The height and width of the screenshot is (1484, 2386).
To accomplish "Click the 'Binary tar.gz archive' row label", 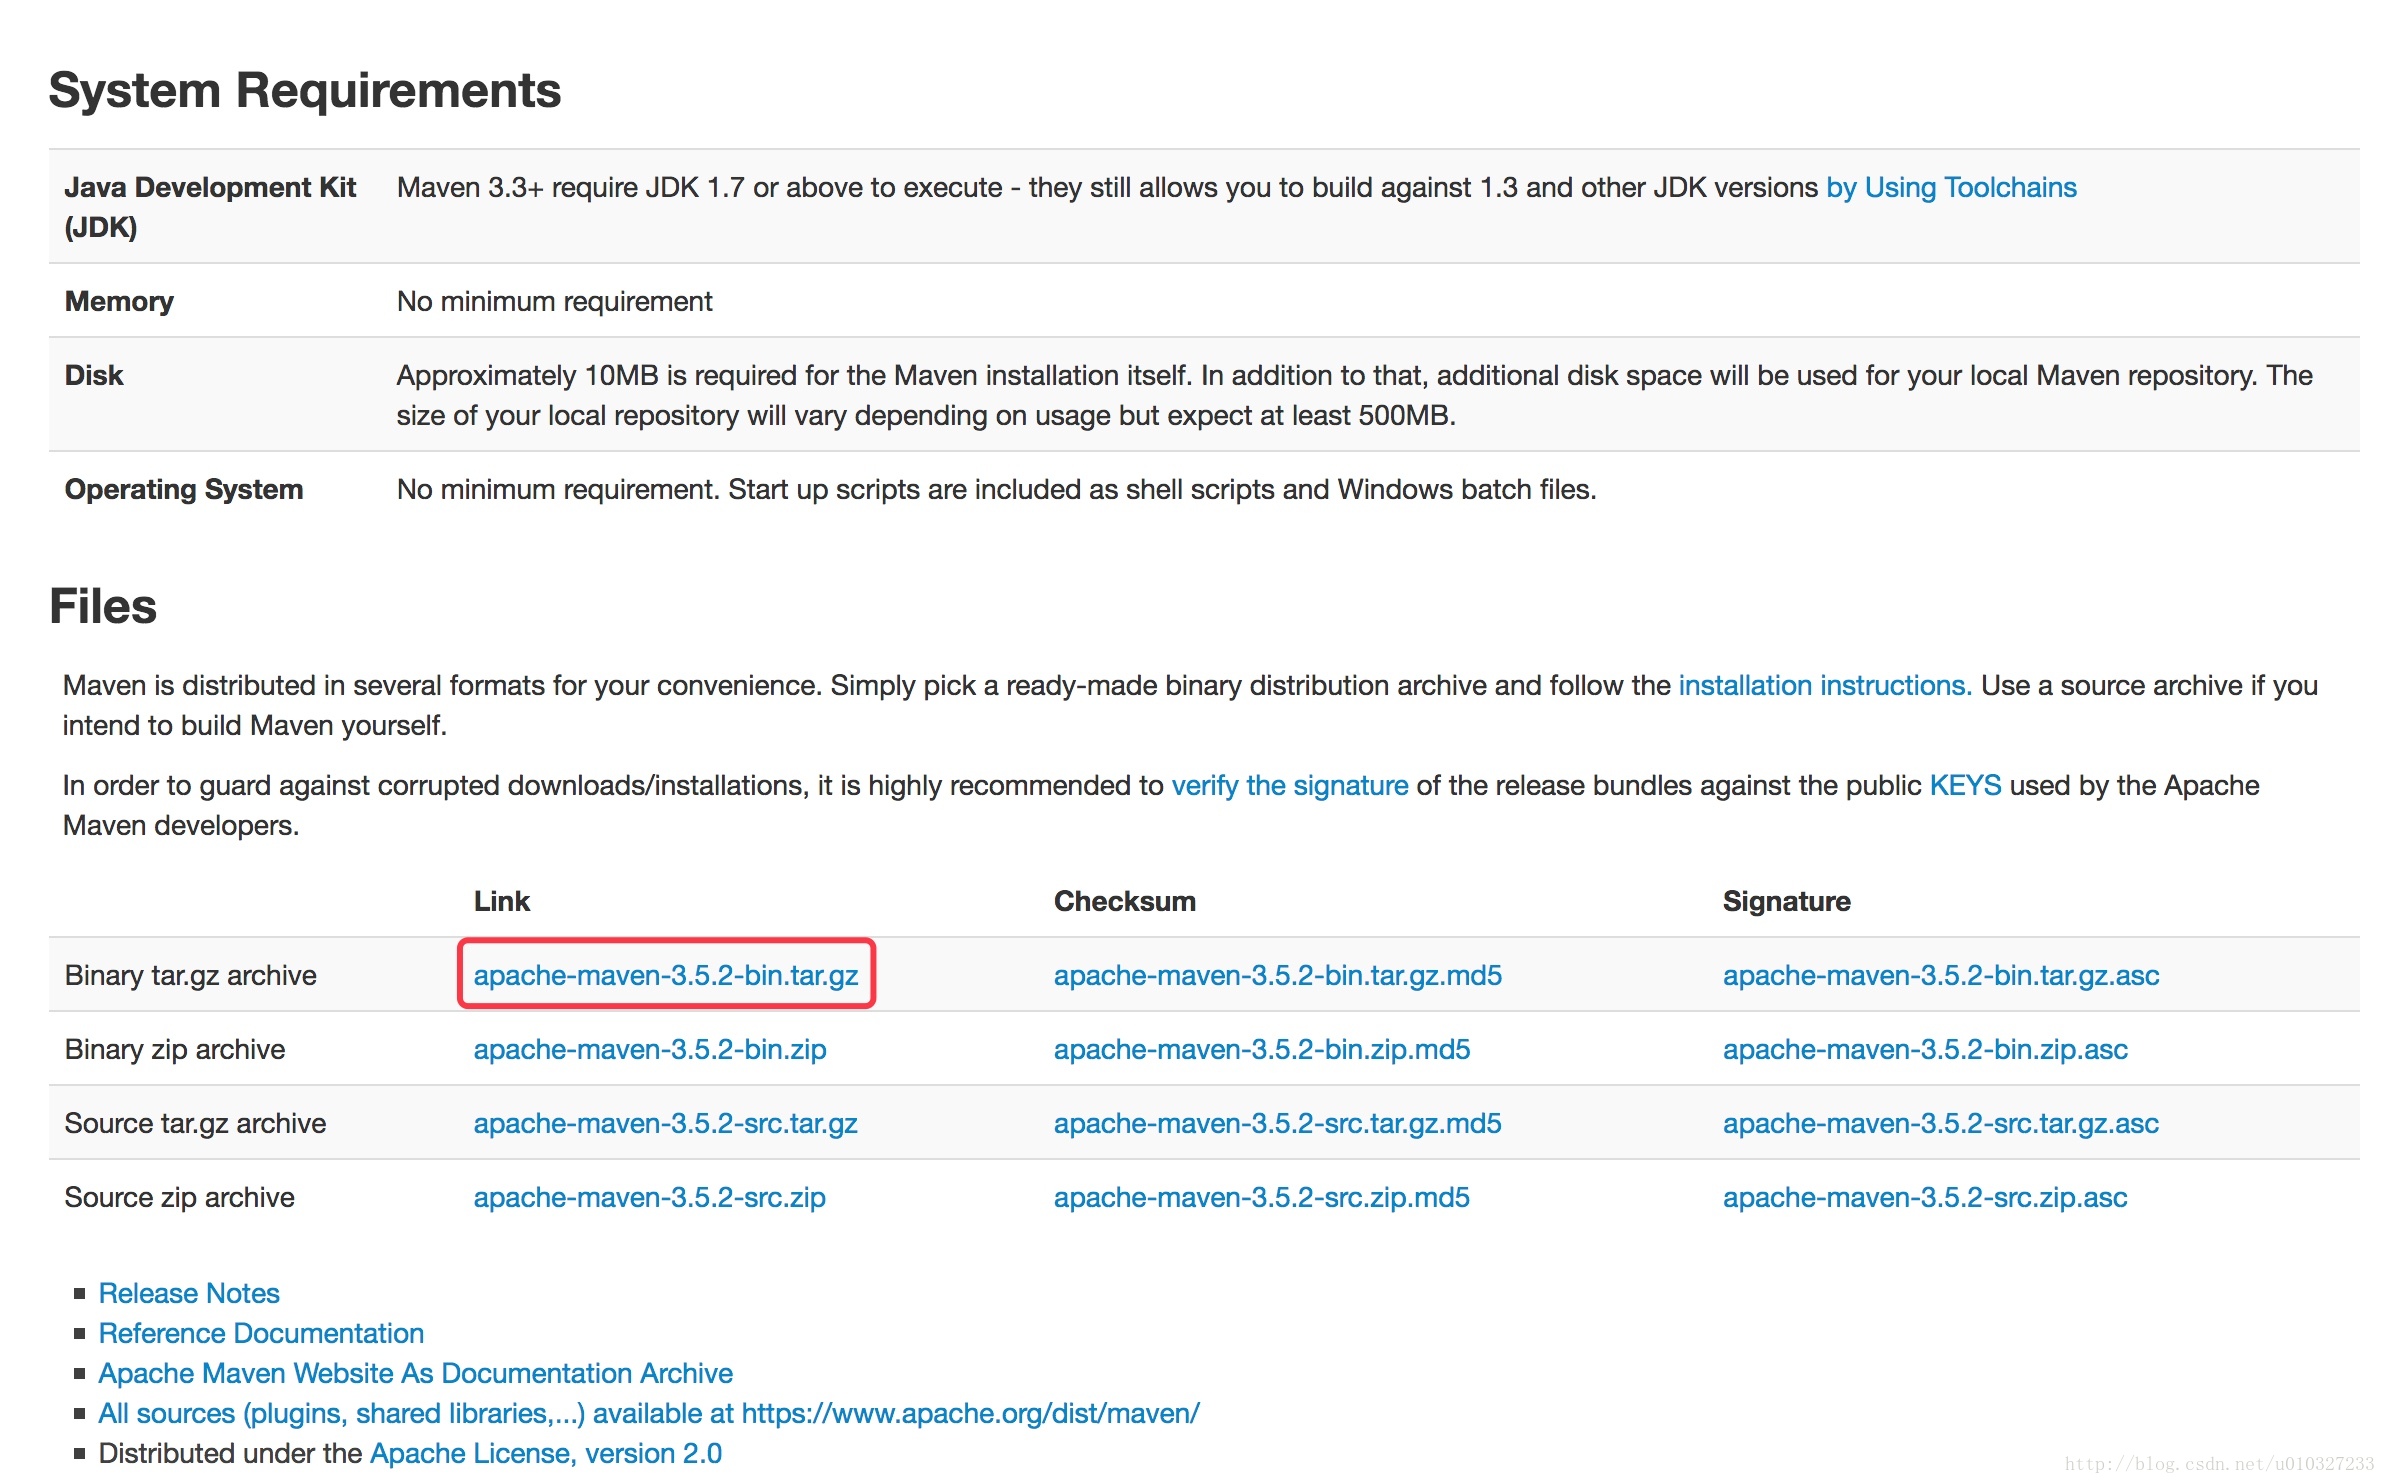I will (191, 975).
